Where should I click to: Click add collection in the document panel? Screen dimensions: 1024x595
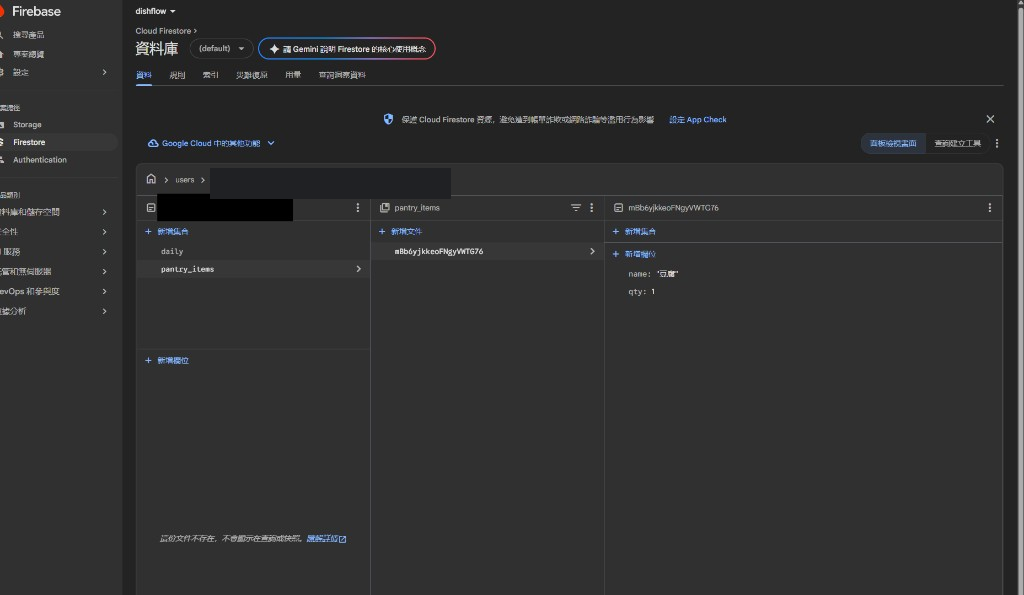[634, 231]
